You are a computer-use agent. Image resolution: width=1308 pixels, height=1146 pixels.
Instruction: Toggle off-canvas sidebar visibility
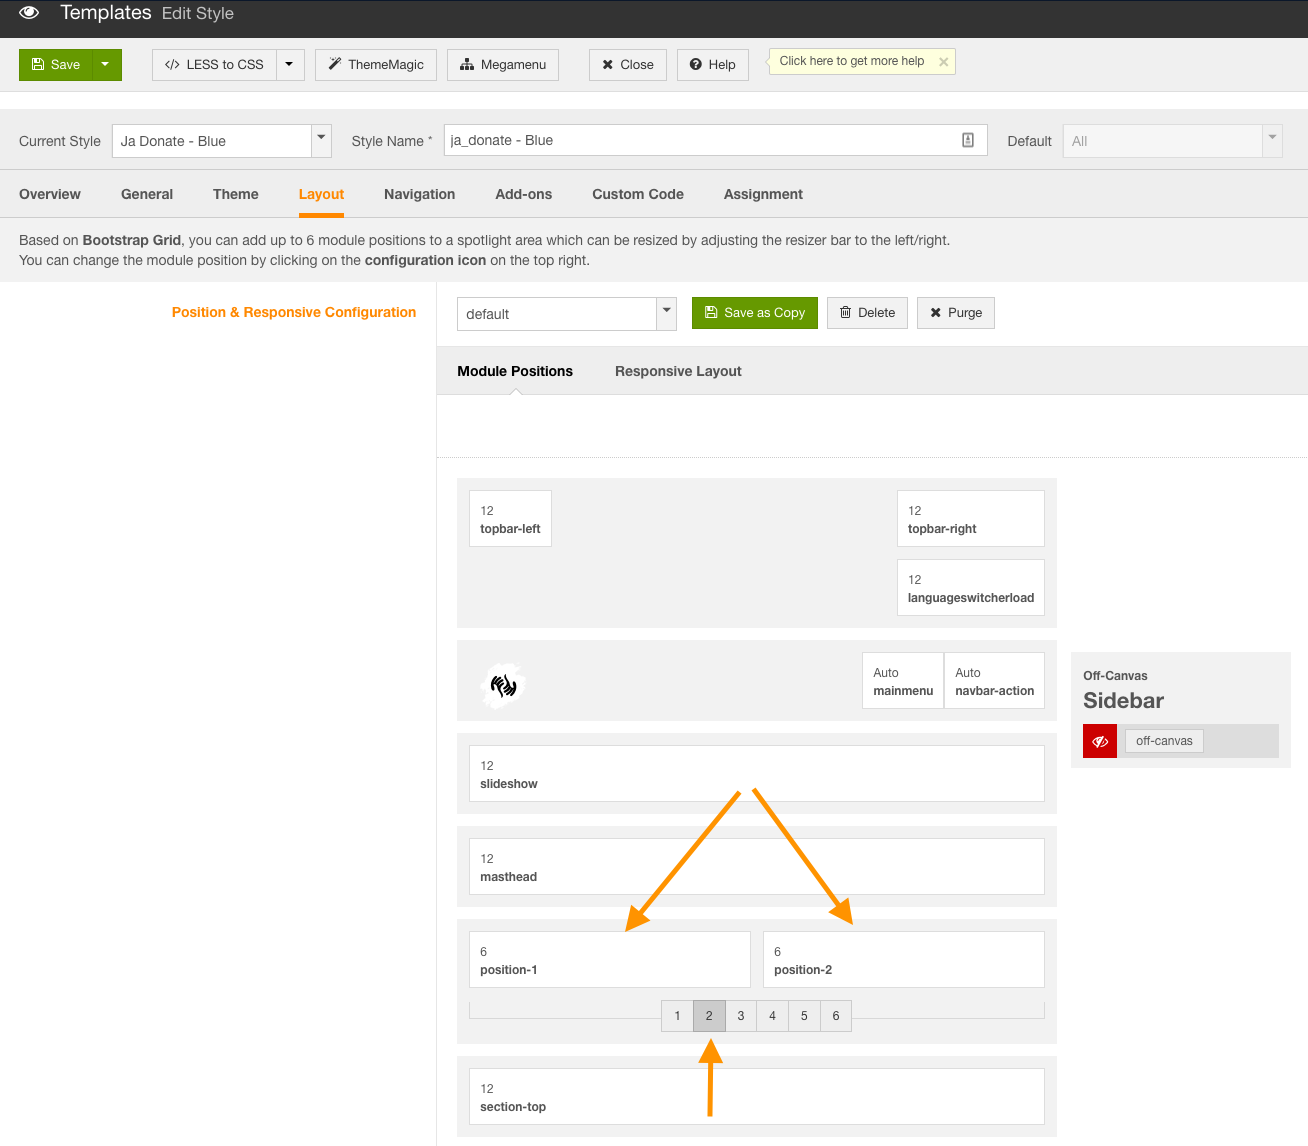[x=1100, y=741]
